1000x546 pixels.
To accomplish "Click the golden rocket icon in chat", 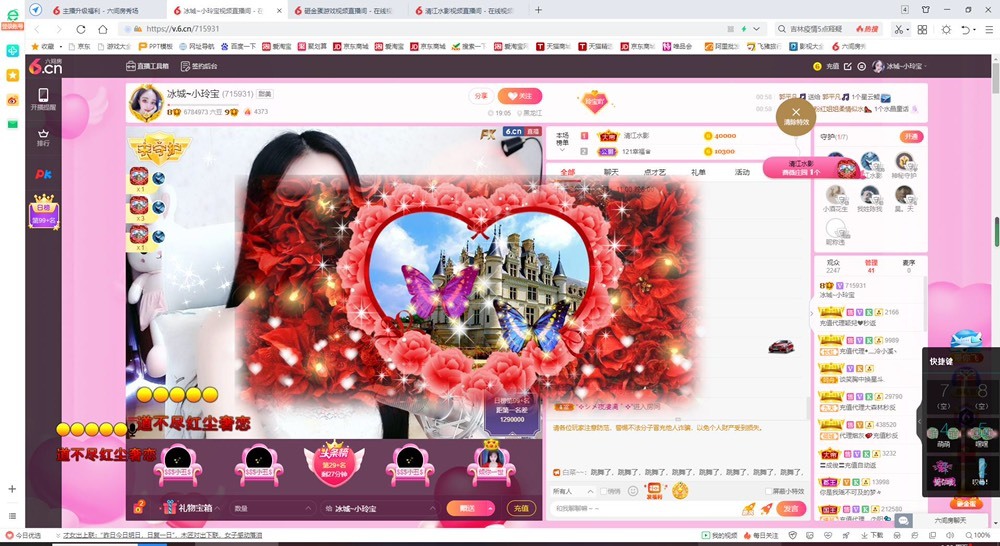I will point(749,508).
